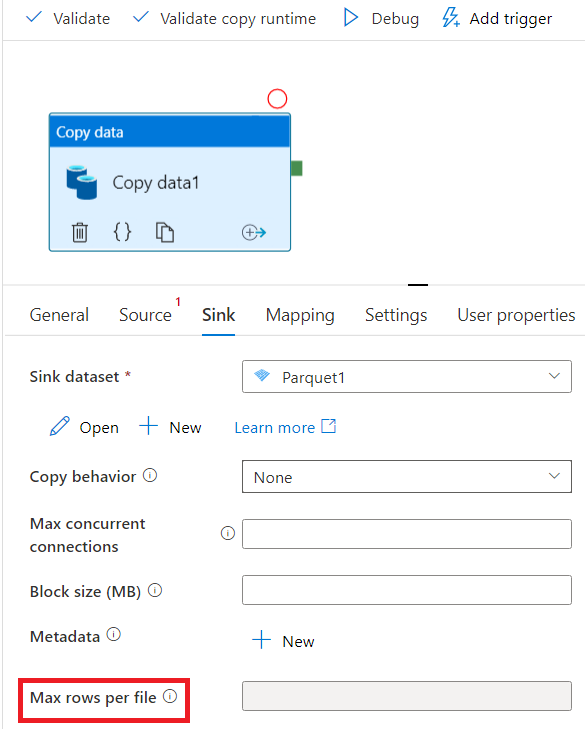
Task: Follow the Learn more link
Action: (285, 427)
